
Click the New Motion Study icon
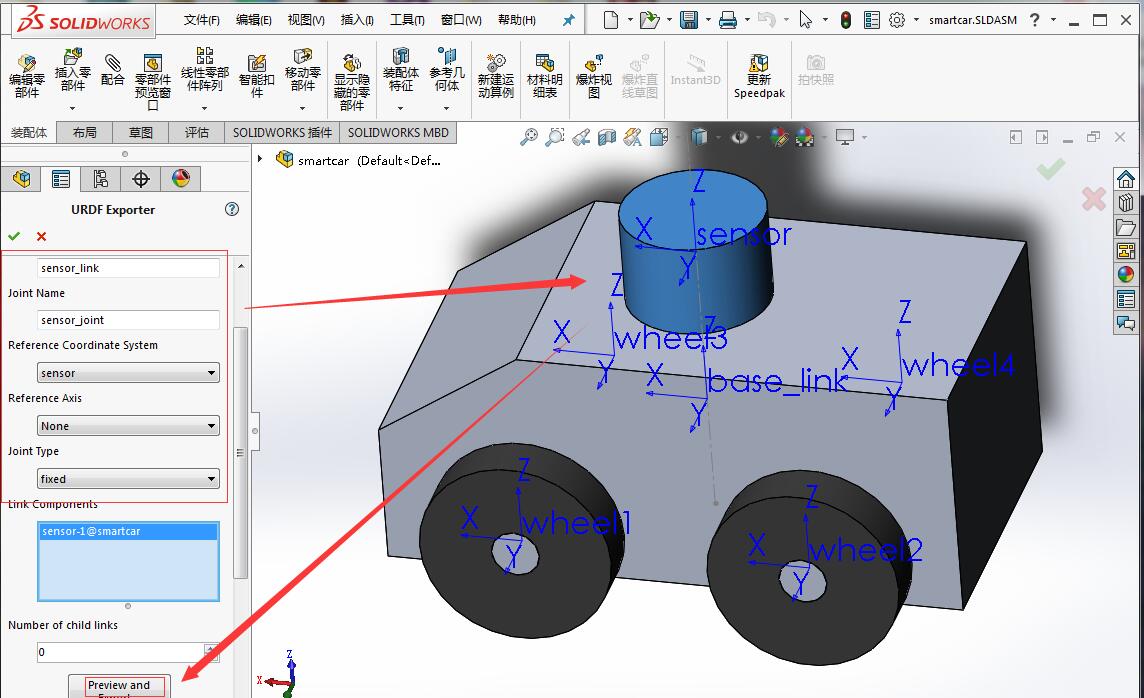496,62
